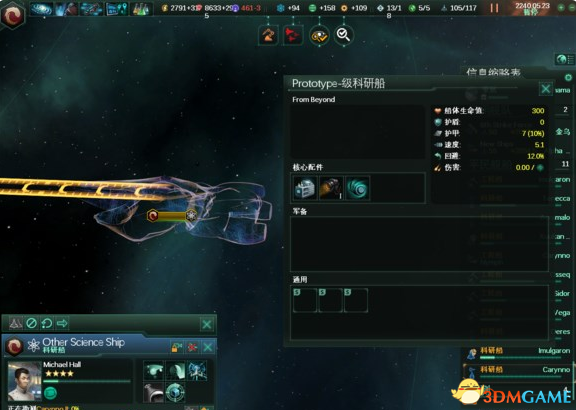Click the orange construction arm alert icon
Image resolution: width=576 pixels, height=410 pixels.
(x=268, y=35)
